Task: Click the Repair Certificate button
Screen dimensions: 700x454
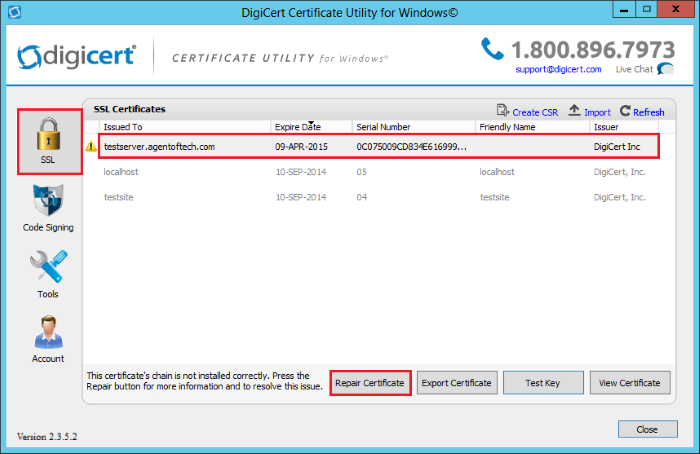Action: pyautogui.click(x=370, y=383)
